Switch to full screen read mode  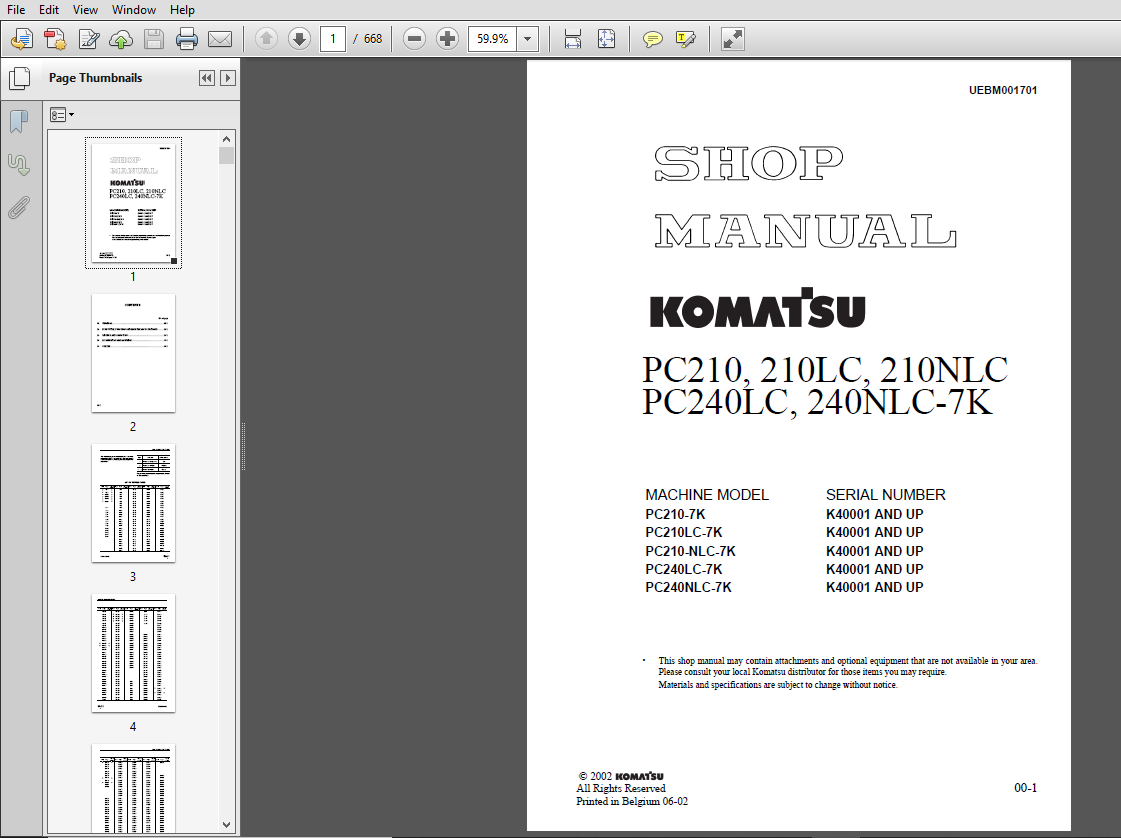click(x=732, y=39)
